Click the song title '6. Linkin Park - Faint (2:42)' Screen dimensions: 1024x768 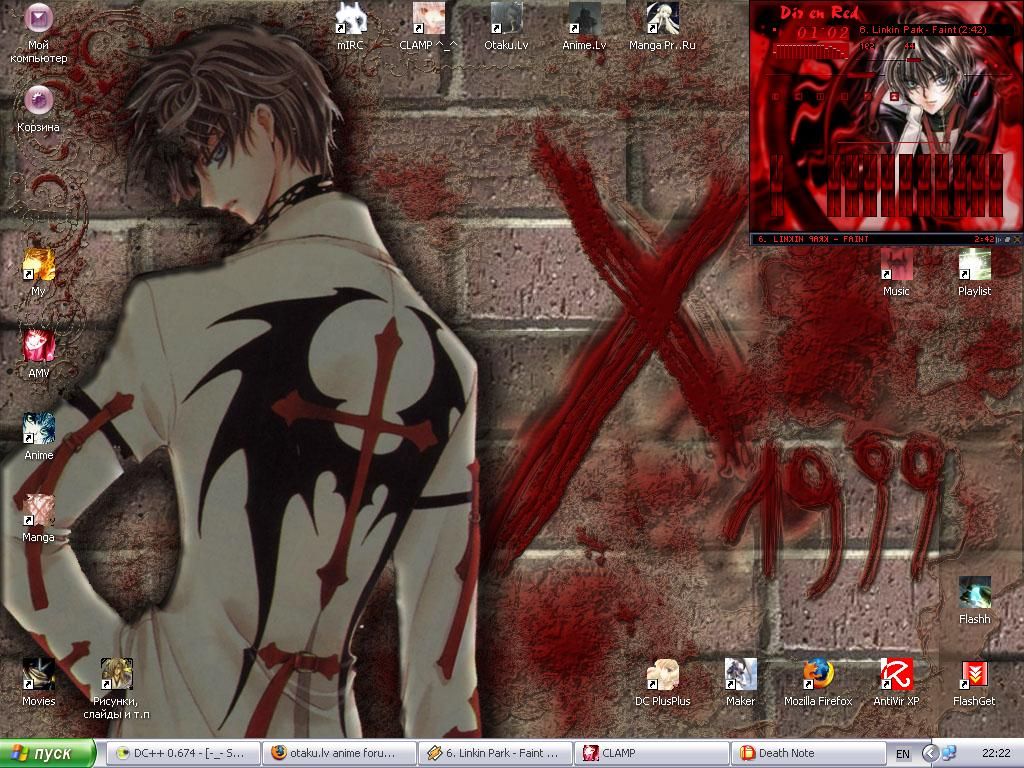pyautogui.click(x=923, y=29)
